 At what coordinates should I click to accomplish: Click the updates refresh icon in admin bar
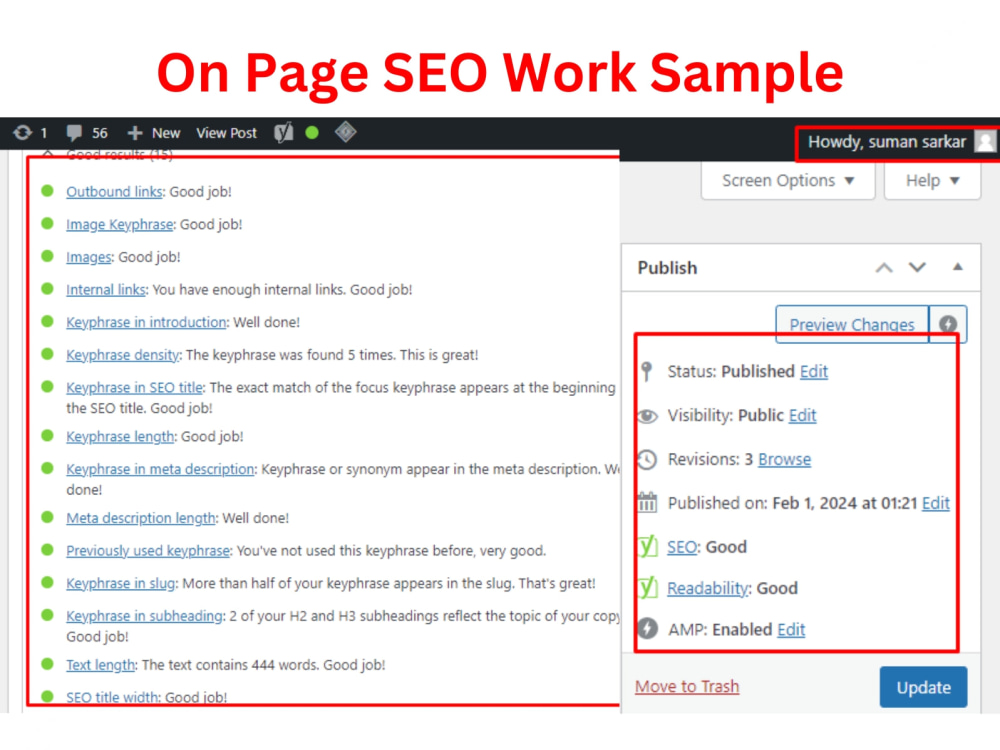tap(22, 133)
